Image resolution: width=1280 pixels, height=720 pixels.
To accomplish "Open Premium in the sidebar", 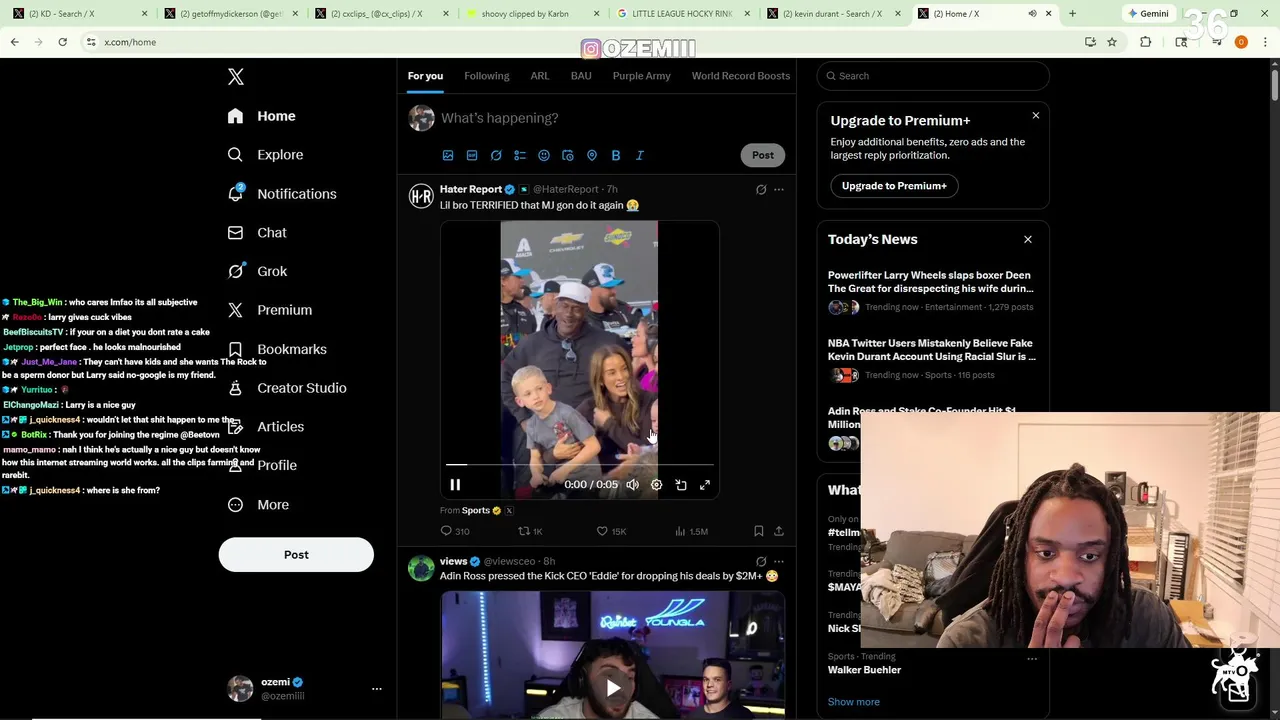I will tap(270, 310).
